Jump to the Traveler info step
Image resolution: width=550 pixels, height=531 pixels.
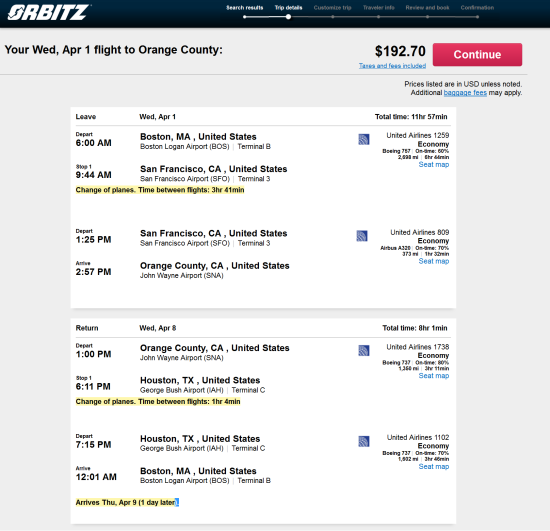(378, 8)
